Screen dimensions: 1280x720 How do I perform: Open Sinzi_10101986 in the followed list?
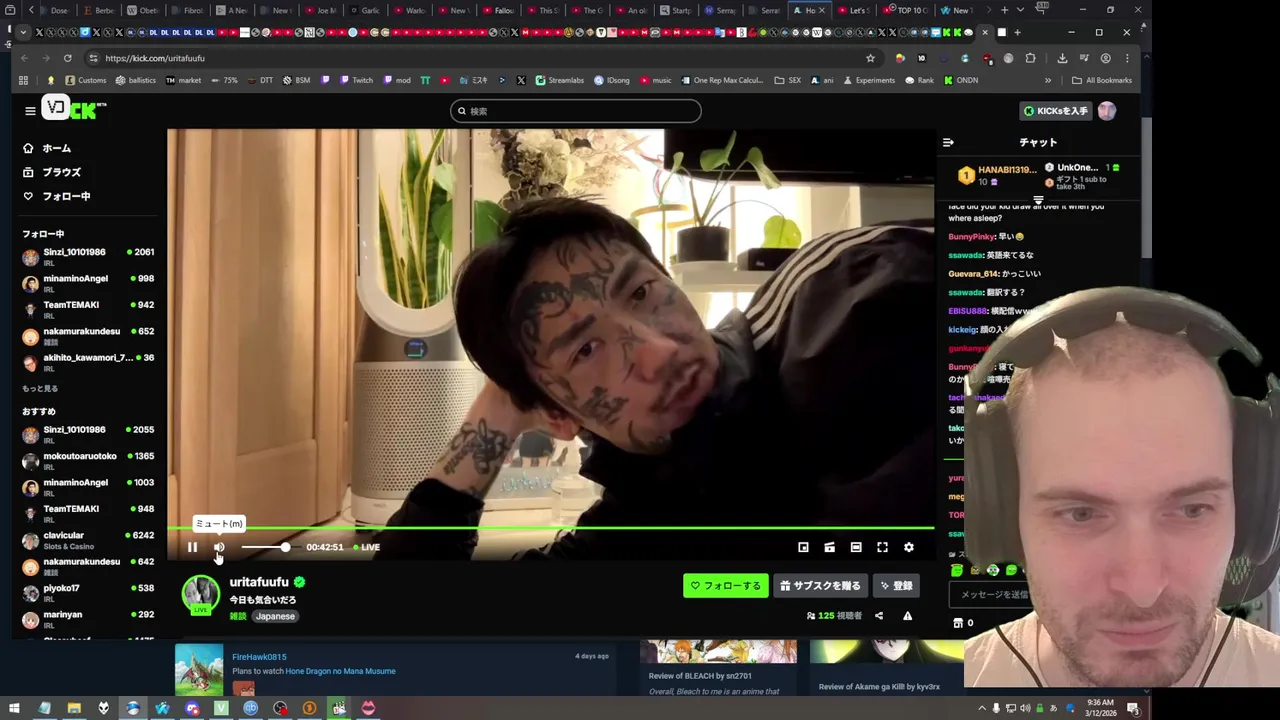[x=88, y=257]
